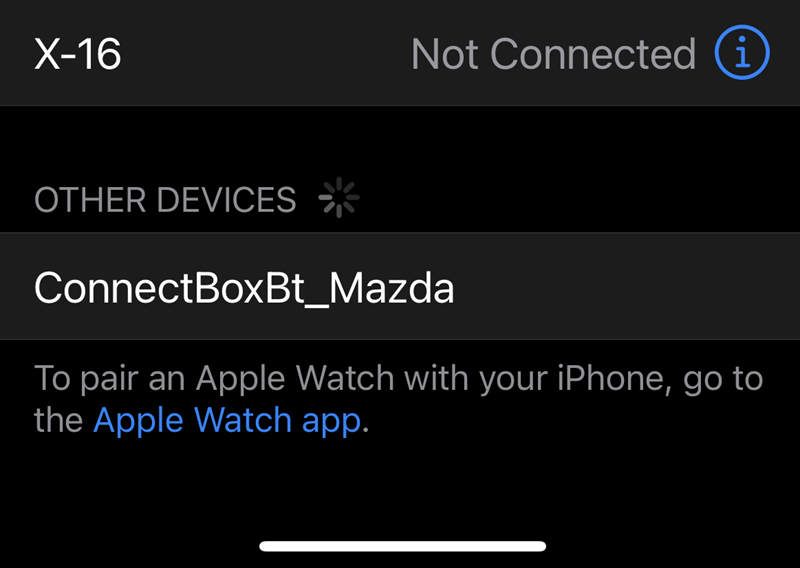
Task: Tap the Not Connected status text
Action: click(x=553, y=54)
